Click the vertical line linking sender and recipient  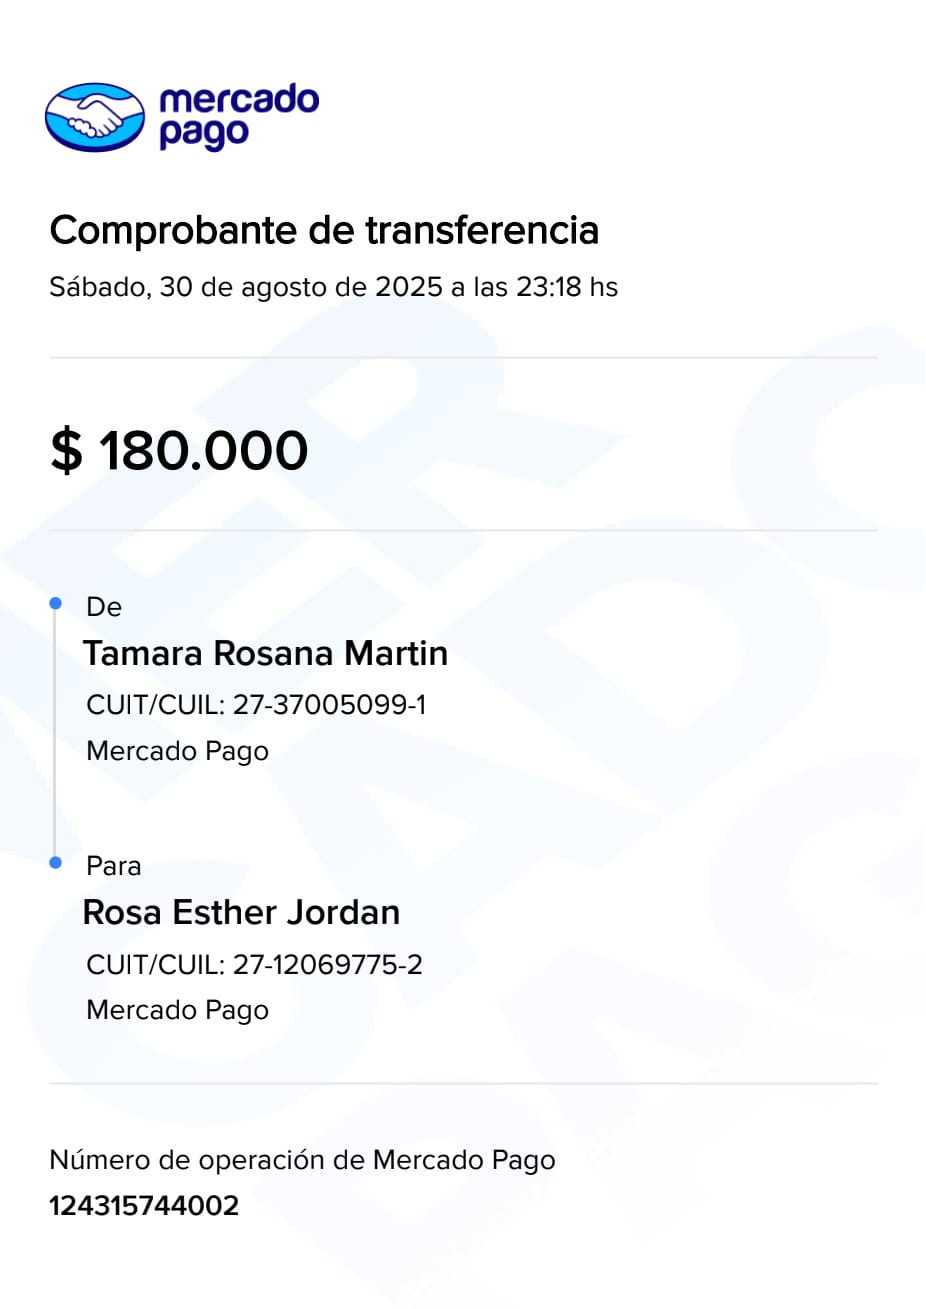[x=55, y=735]
